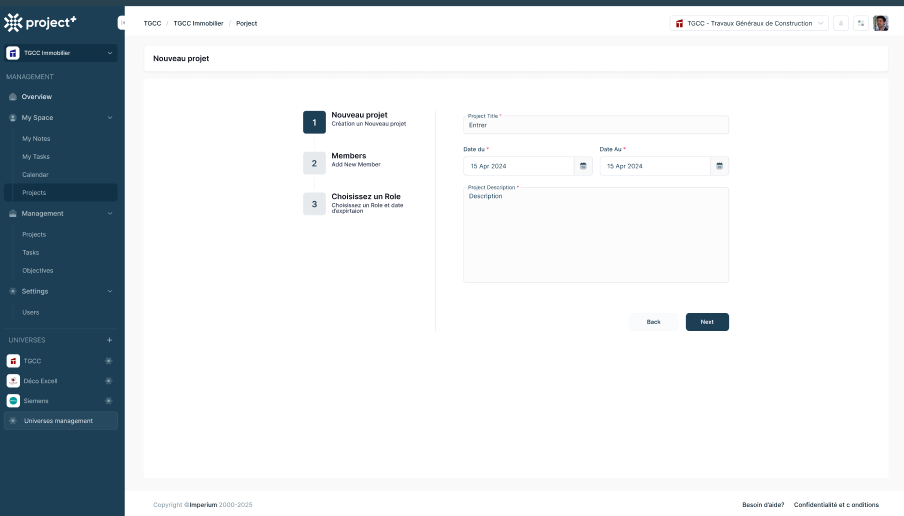Focus the Project Description textarea
This screenshot has height=516, width=904.
pyautogui.click(x=596, y=235)
